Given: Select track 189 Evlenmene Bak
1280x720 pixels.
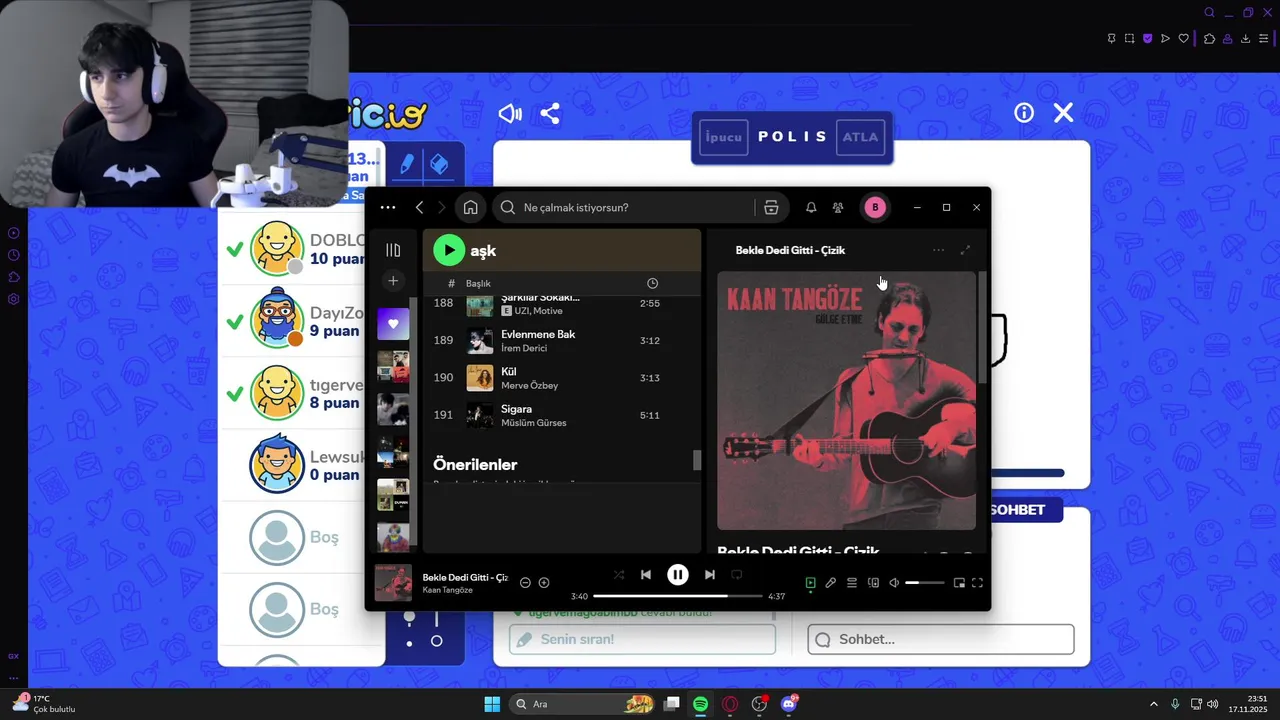Looking at the screenshot, I should 561,340.
